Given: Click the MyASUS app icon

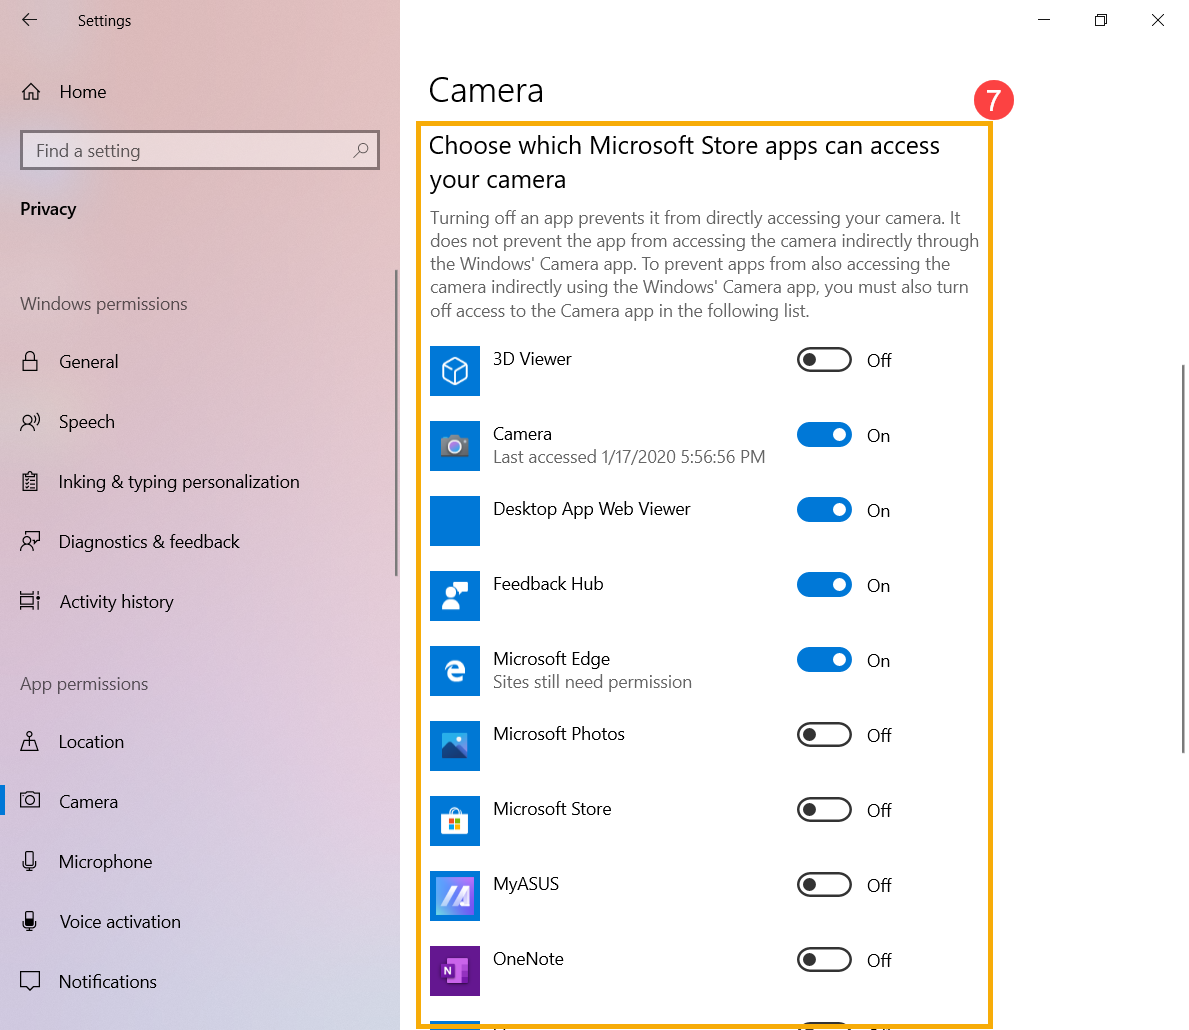Looking at the screenshot, I should 455,896.
